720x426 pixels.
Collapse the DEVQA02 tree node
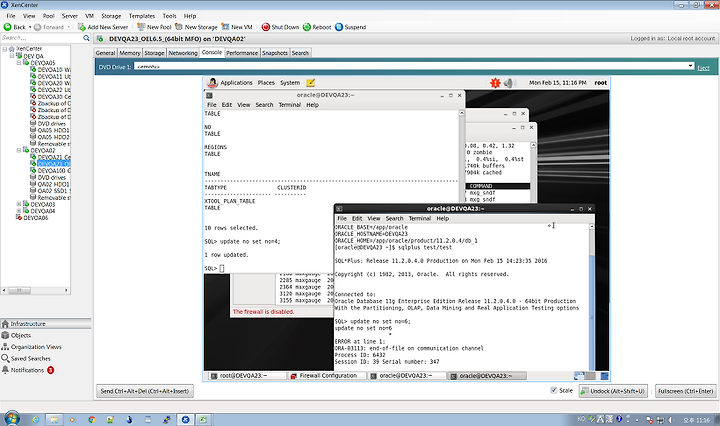tap(19, 150)
